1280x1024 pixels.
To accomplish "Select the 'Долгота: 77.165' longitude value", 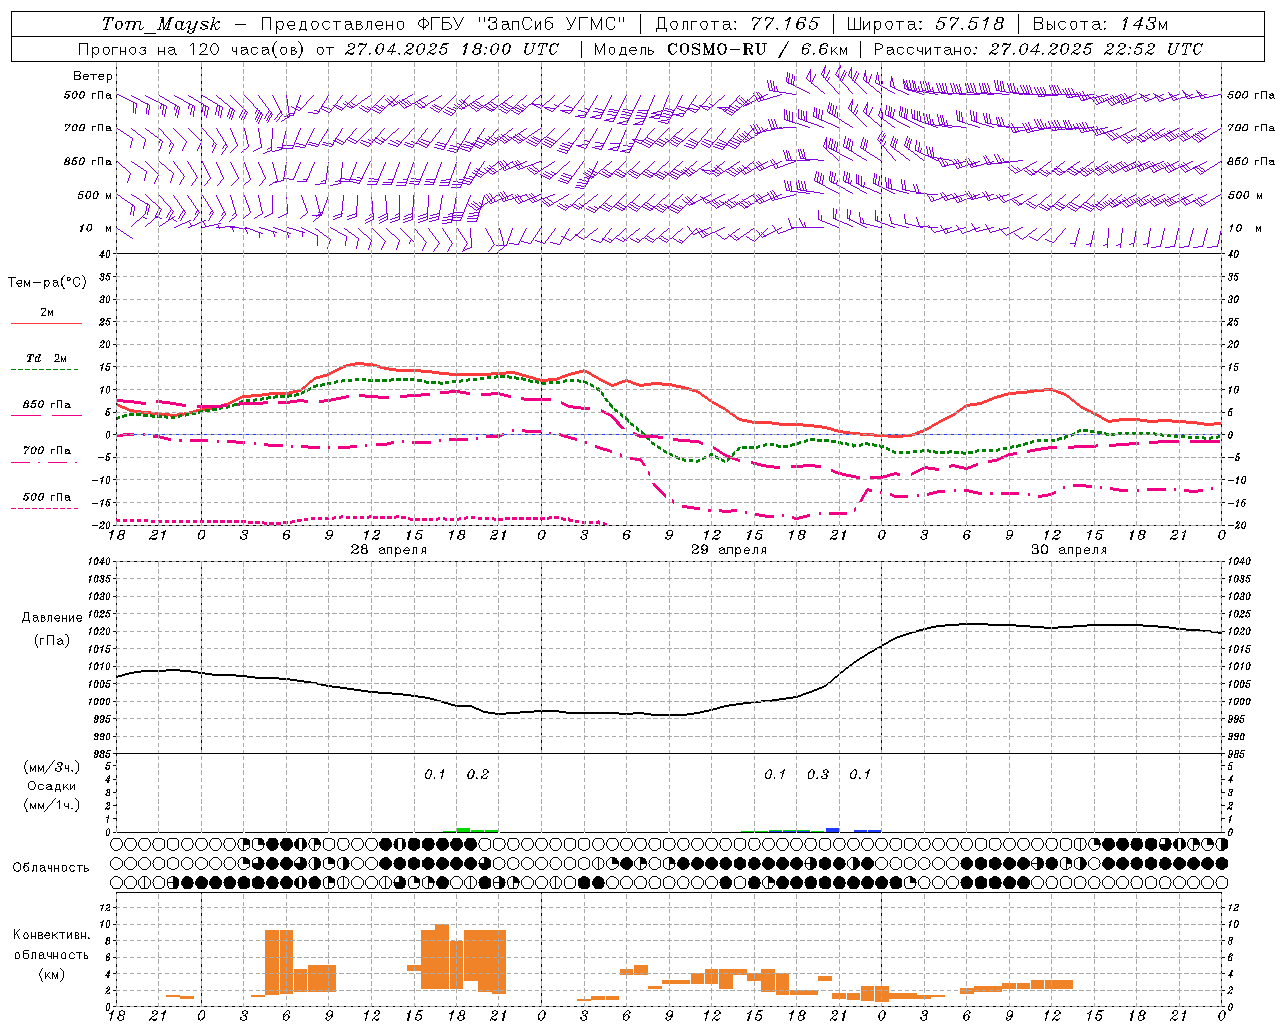I will click(x=737, y=24).
